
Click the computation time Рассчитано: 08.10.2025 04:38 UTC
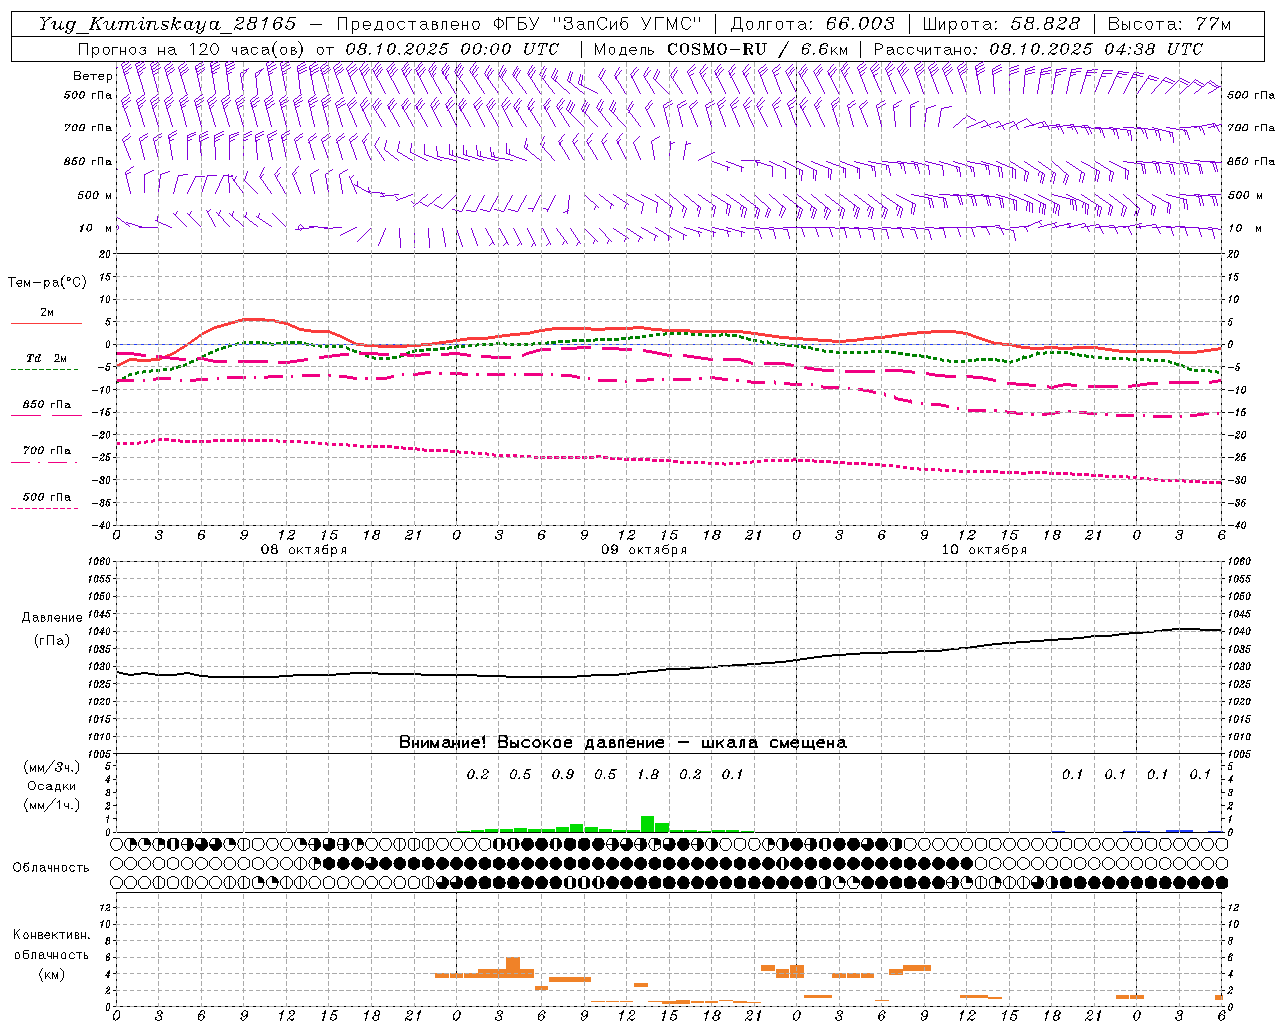tap(1038, 49)
